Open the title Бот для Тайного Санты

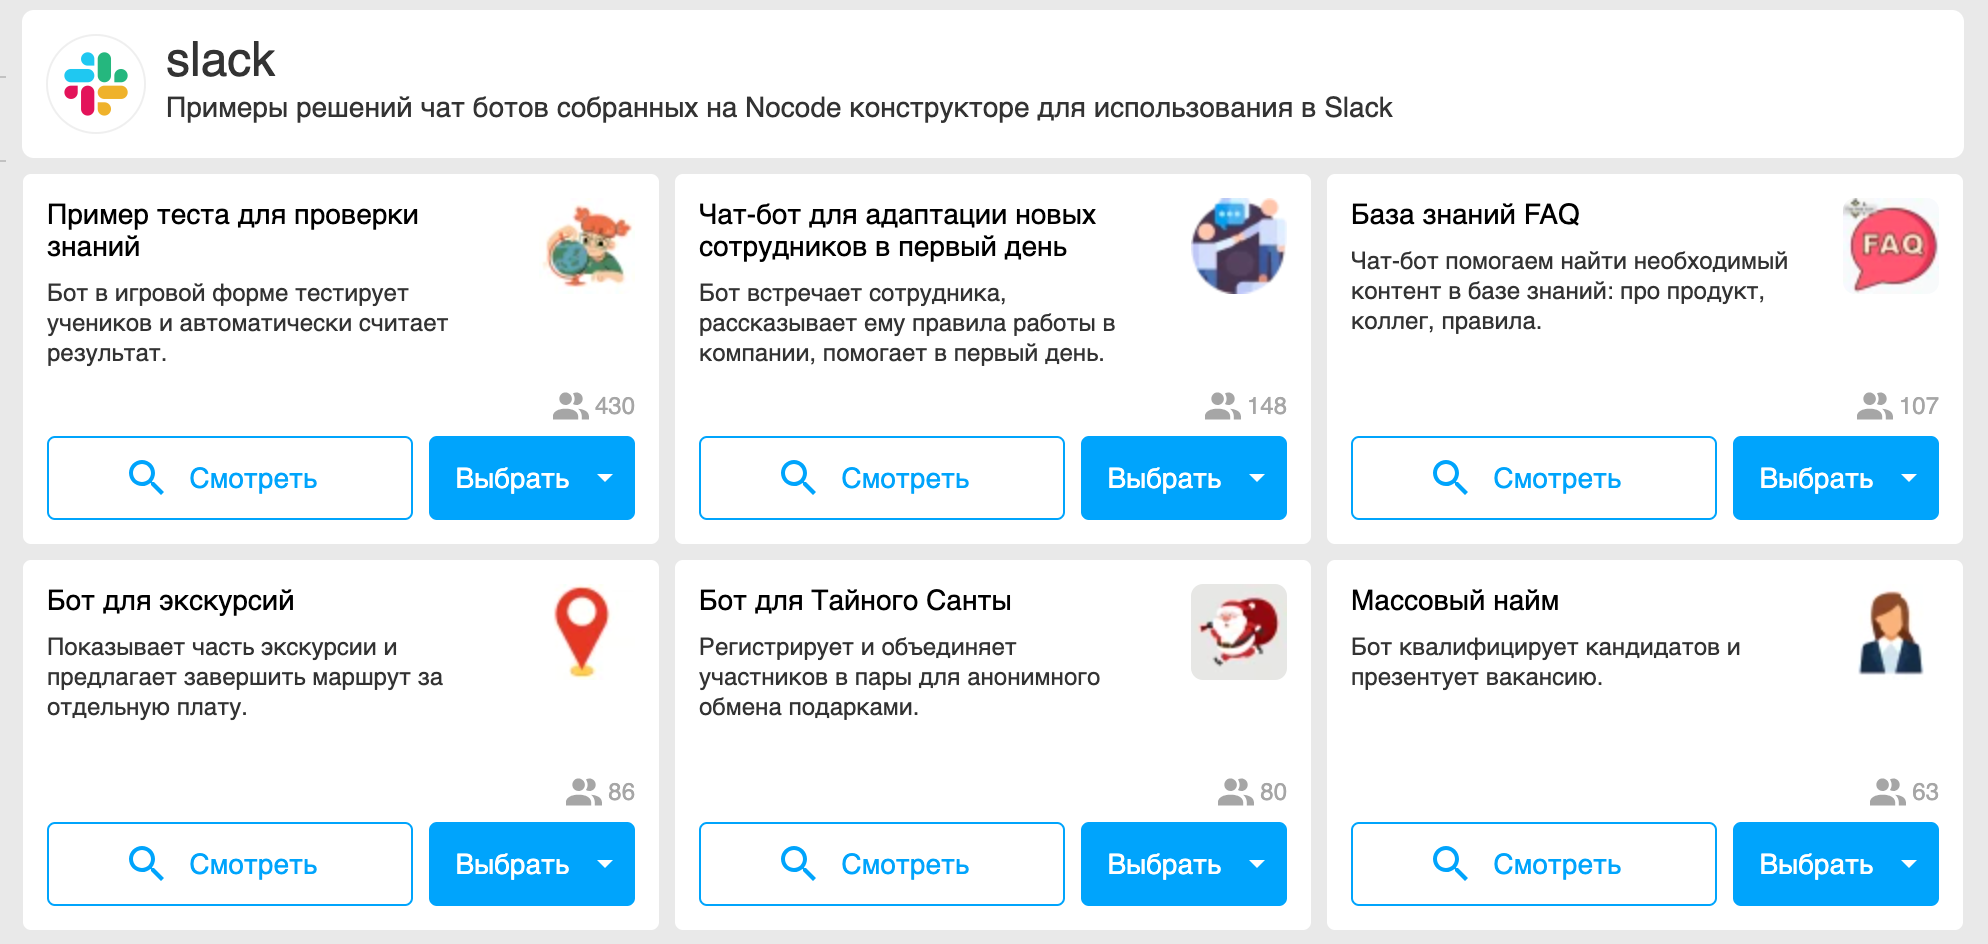(855, 601)
